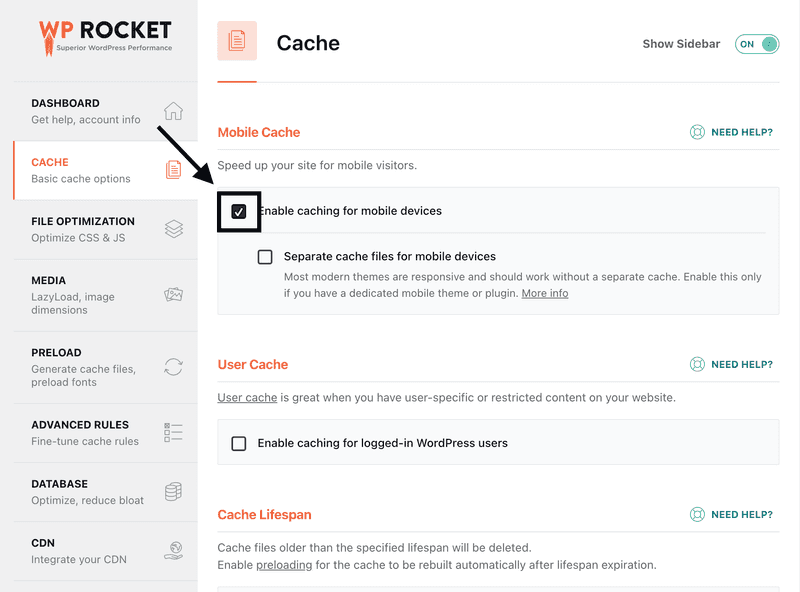Click the Database cylinder icon
Viewport: 800px width, 592px height.
point(173,491)
